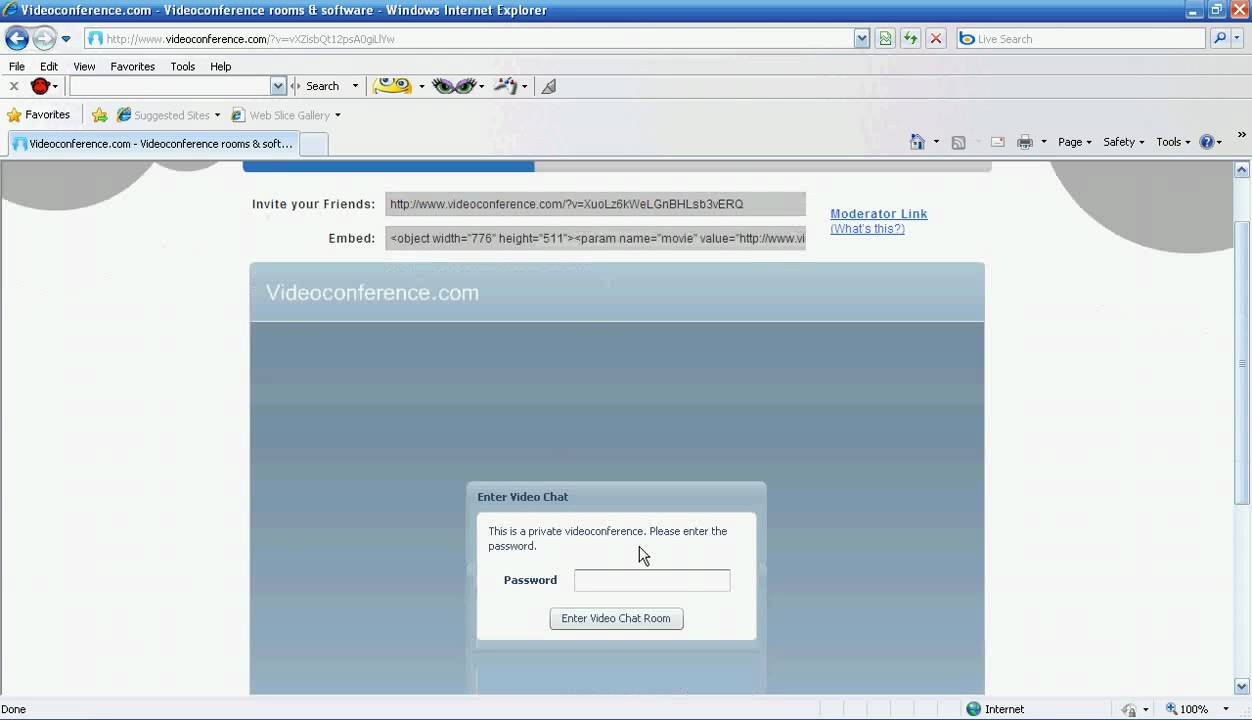
Task: Click the yellow smiley emoticon icon
Action: 392,86
